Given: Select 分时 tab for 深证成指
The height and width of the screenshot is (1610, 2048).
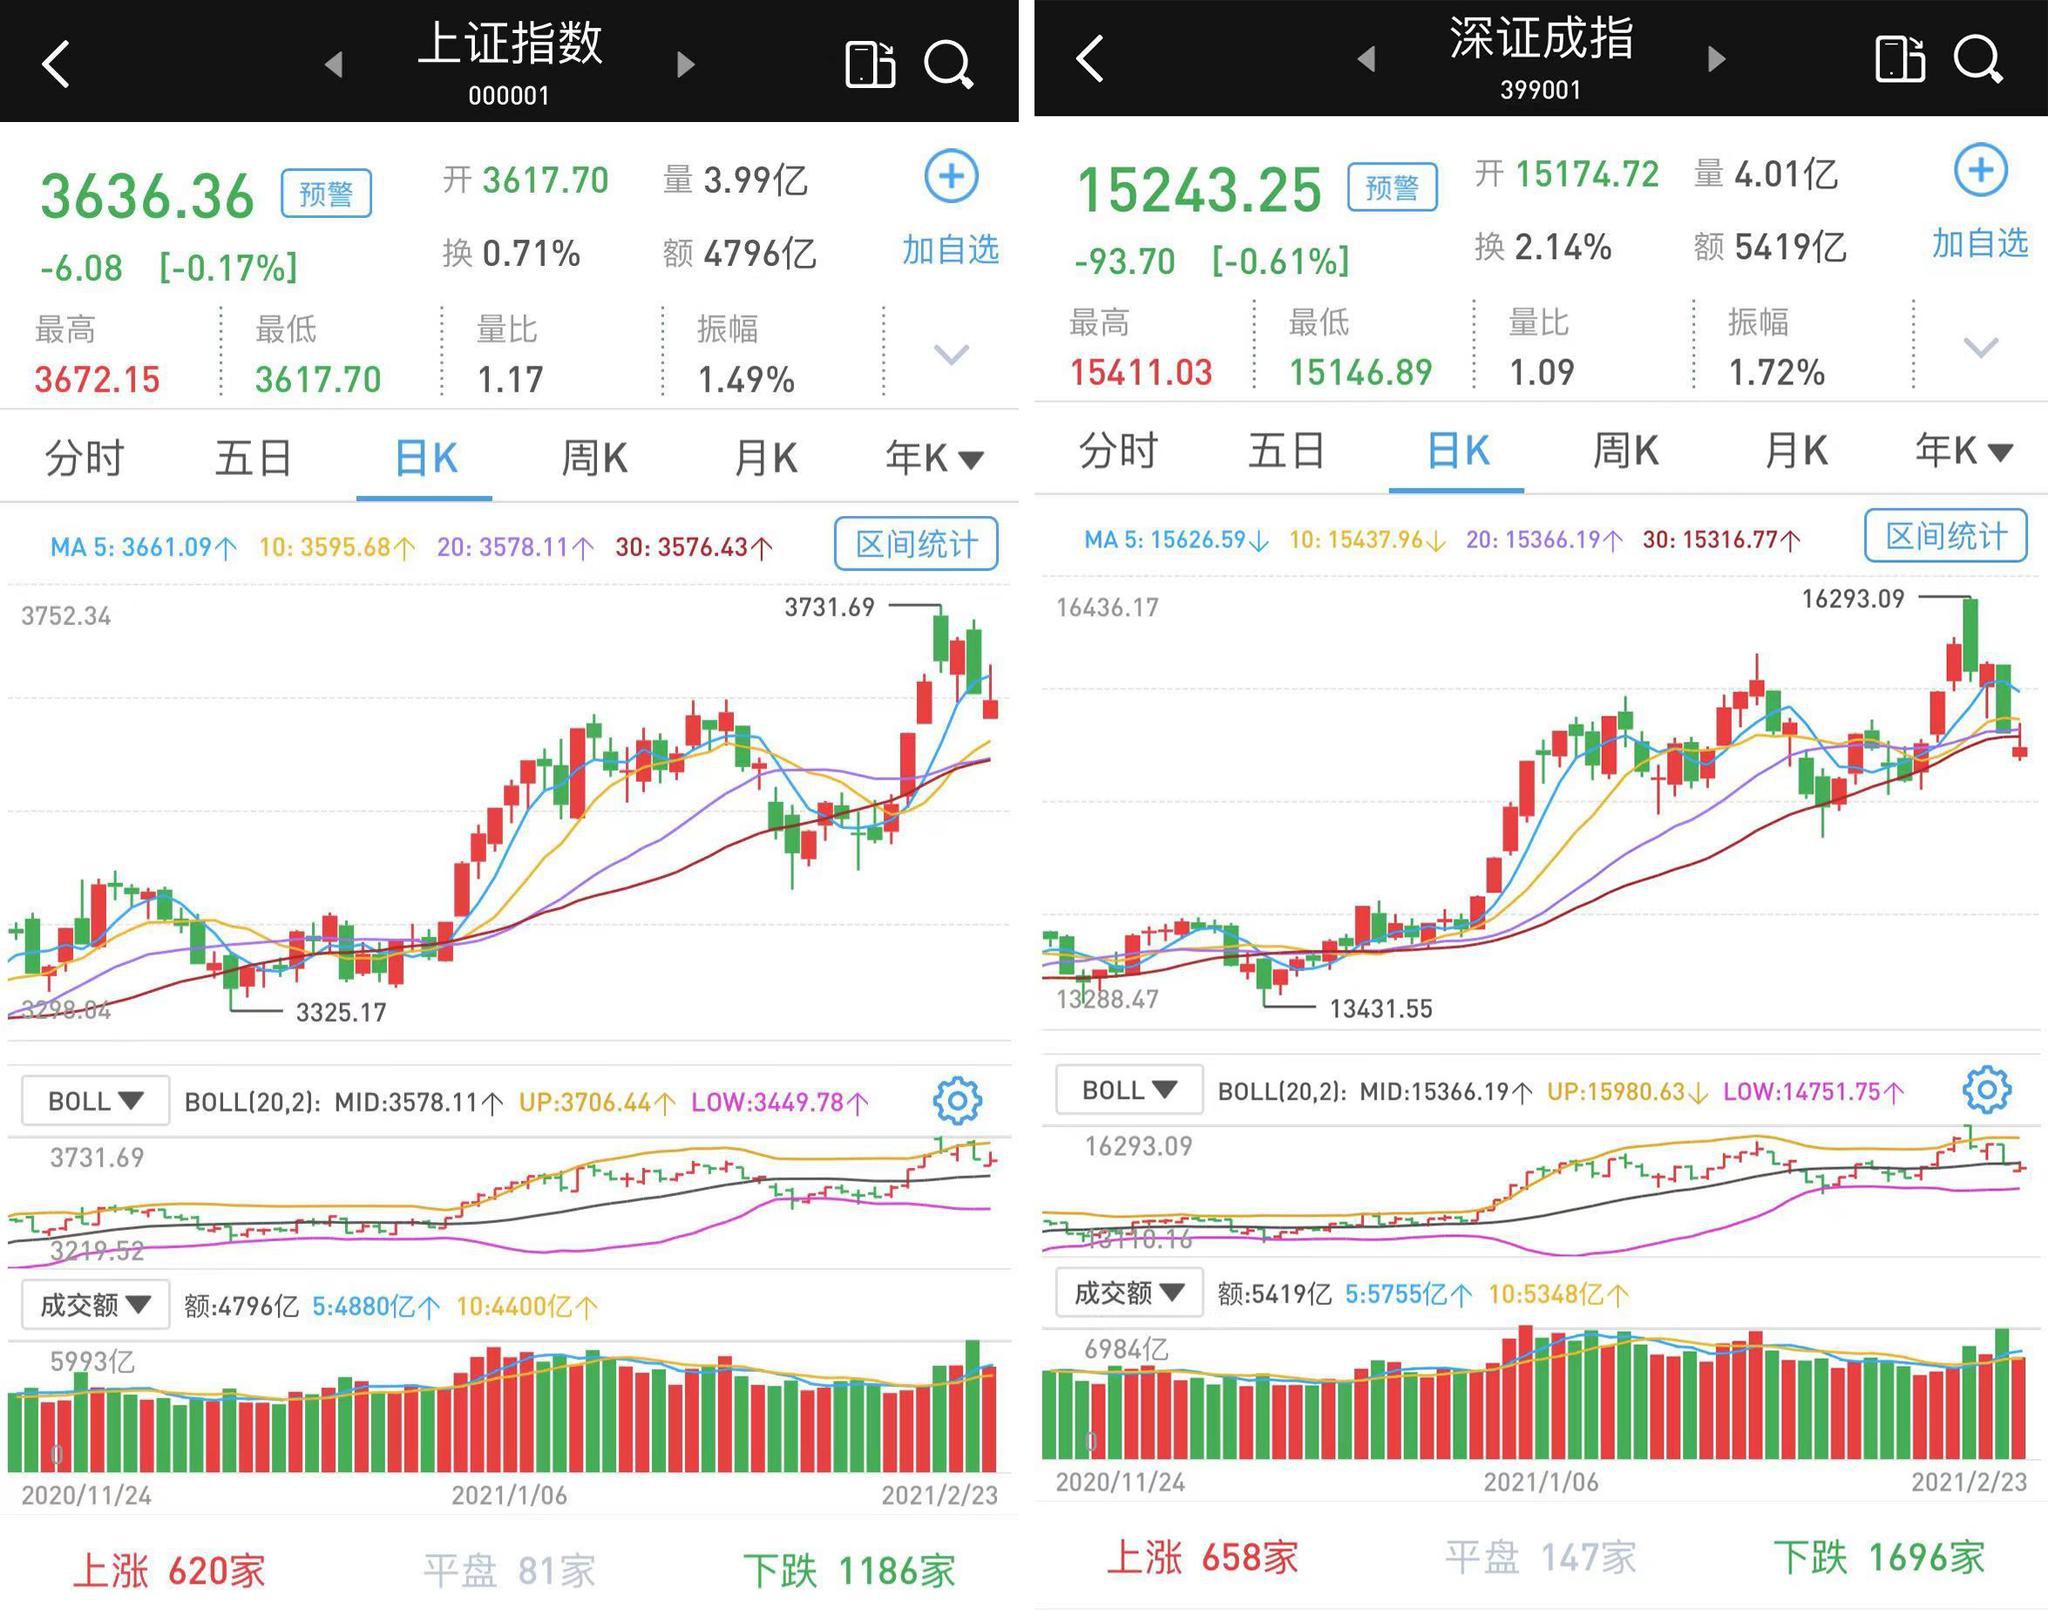Looking at the screenshot, I should tap(1118, 451).
